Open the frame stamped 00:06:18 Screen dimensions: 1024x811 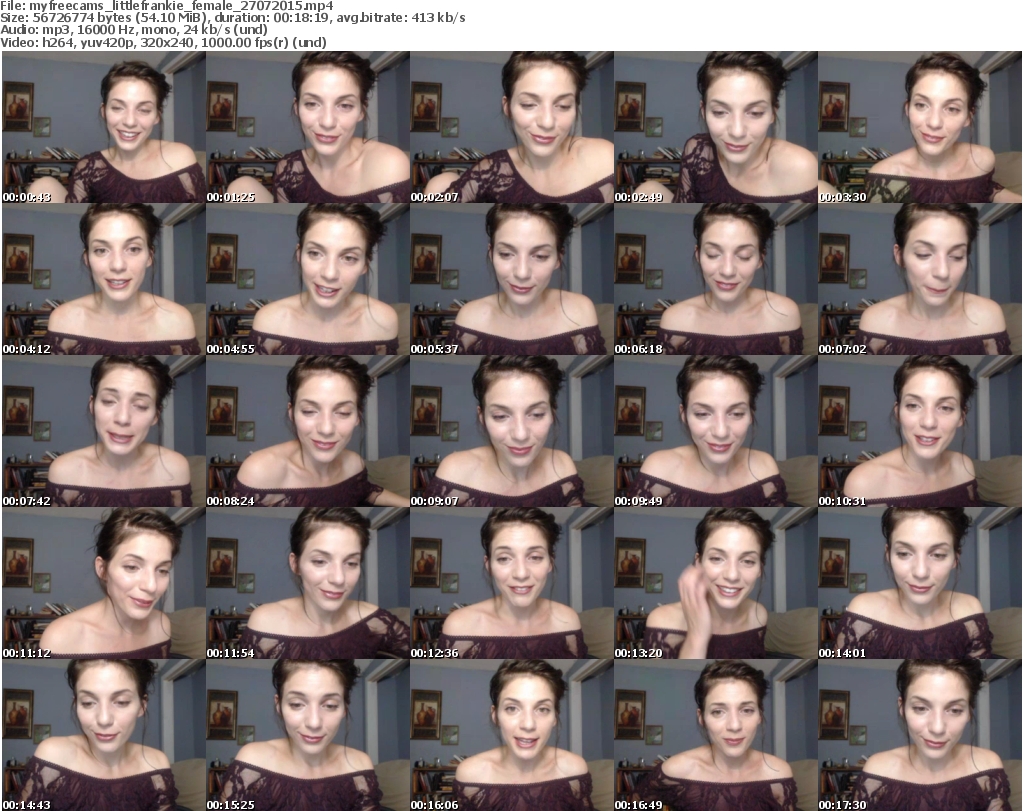coord(716,279)
